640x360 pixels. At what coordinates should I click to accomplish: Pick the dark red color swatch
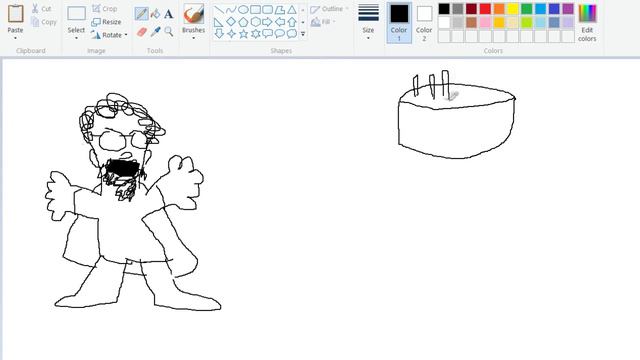(x=471, y=9)
